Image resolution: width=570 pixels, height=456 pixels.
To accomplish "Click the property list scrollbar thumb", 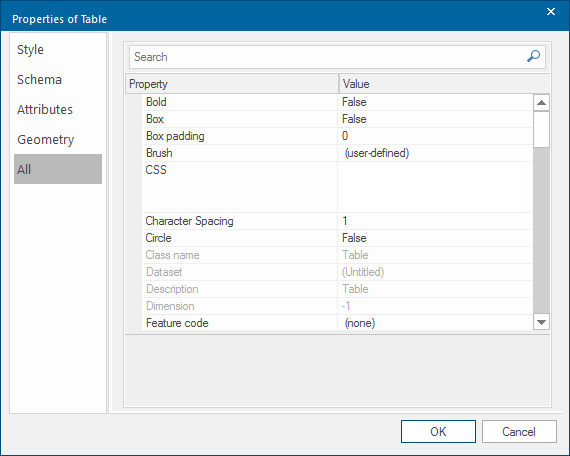I will tap(541, 129).
